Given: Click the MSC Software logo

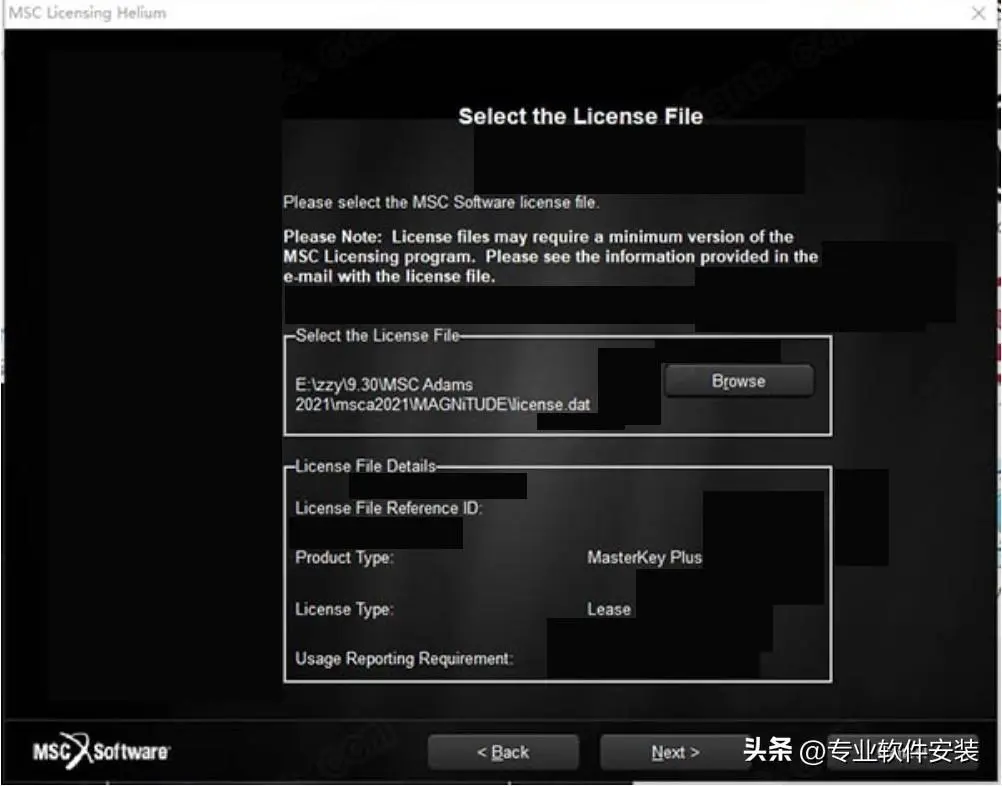Looking at the screenshot, I should [101, 751].
